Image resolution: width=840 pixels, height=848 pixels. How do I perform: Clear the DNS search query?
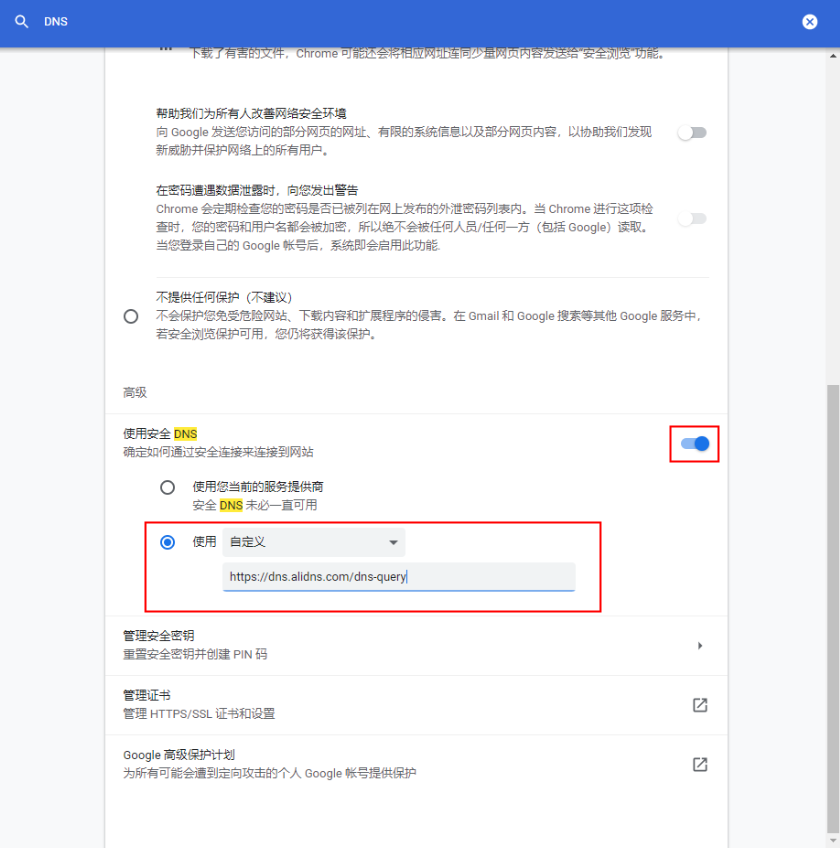pyautogui.click(x=809, y=22)
